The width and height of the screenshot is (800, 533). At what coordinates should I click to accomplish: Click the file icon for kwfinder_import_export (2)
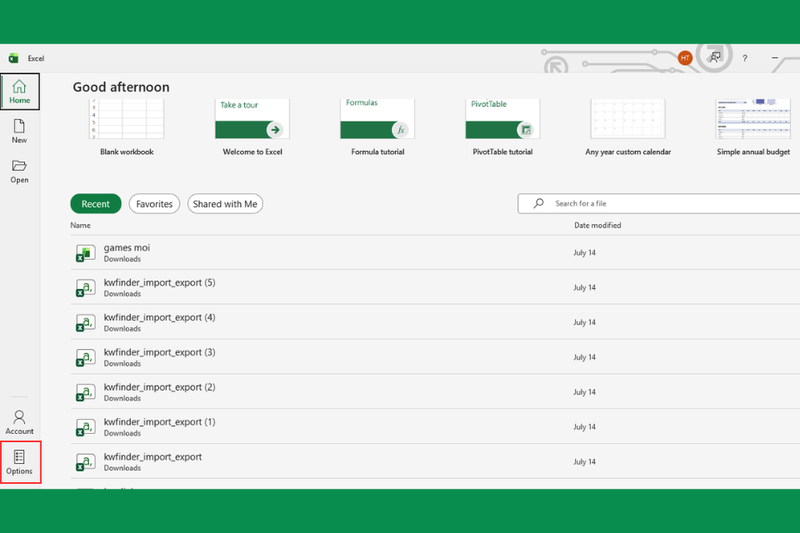click(x=85, y=392)
